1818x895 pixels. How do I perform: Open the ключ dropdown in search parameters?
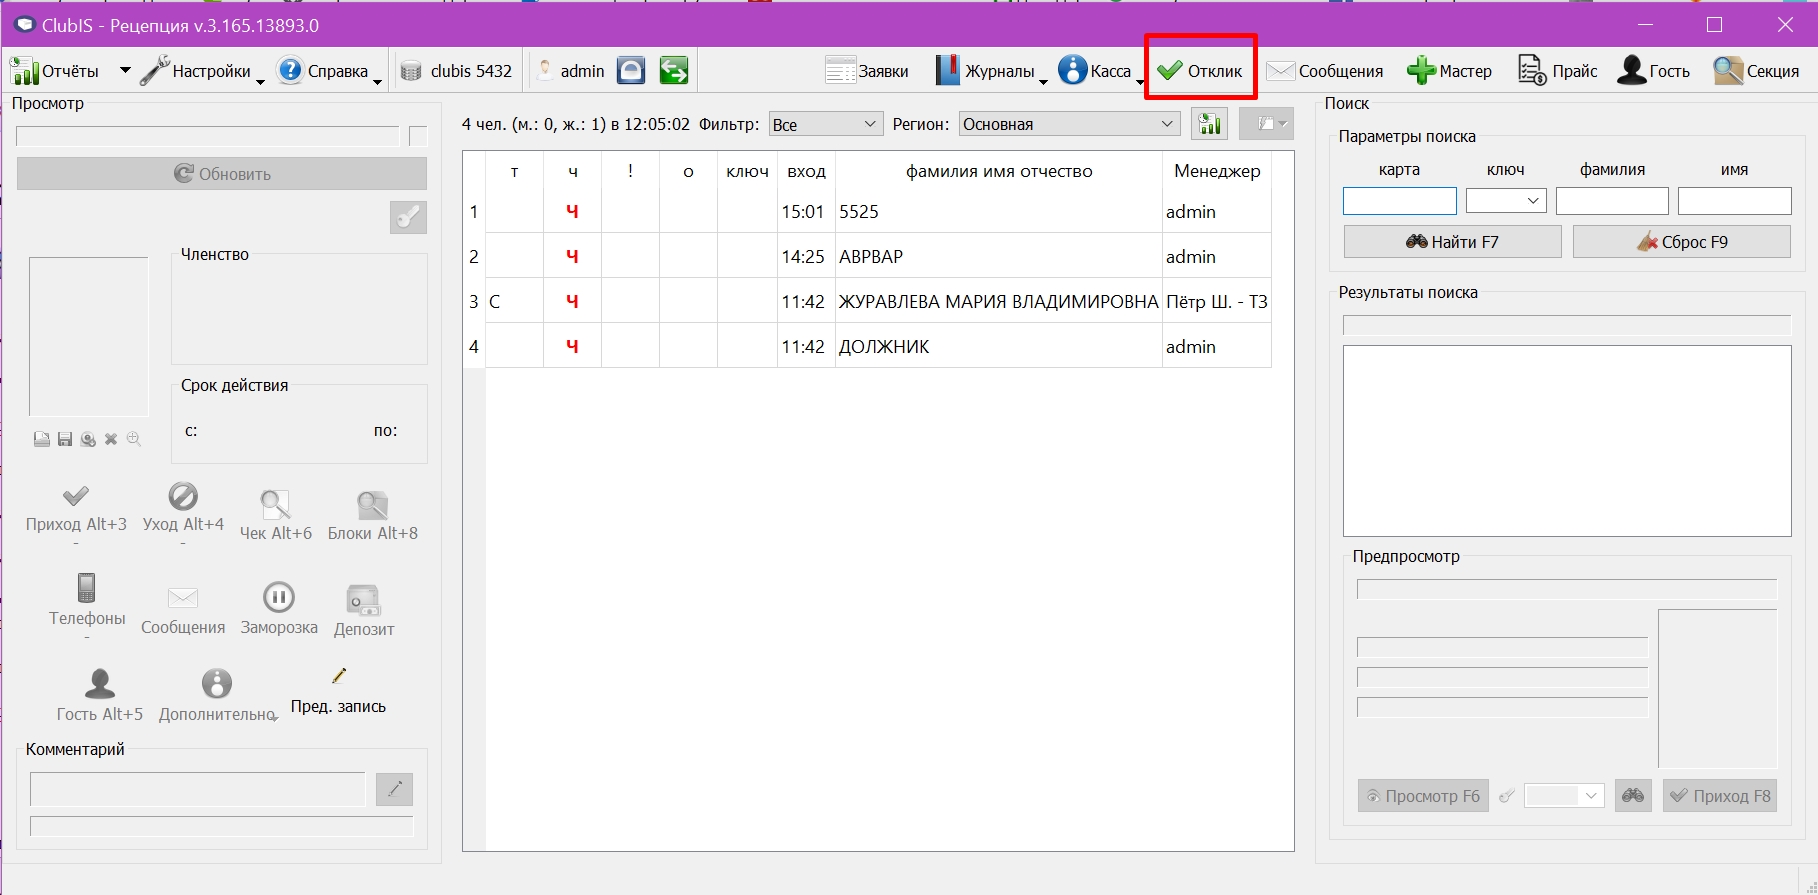tap(1506, 201)
